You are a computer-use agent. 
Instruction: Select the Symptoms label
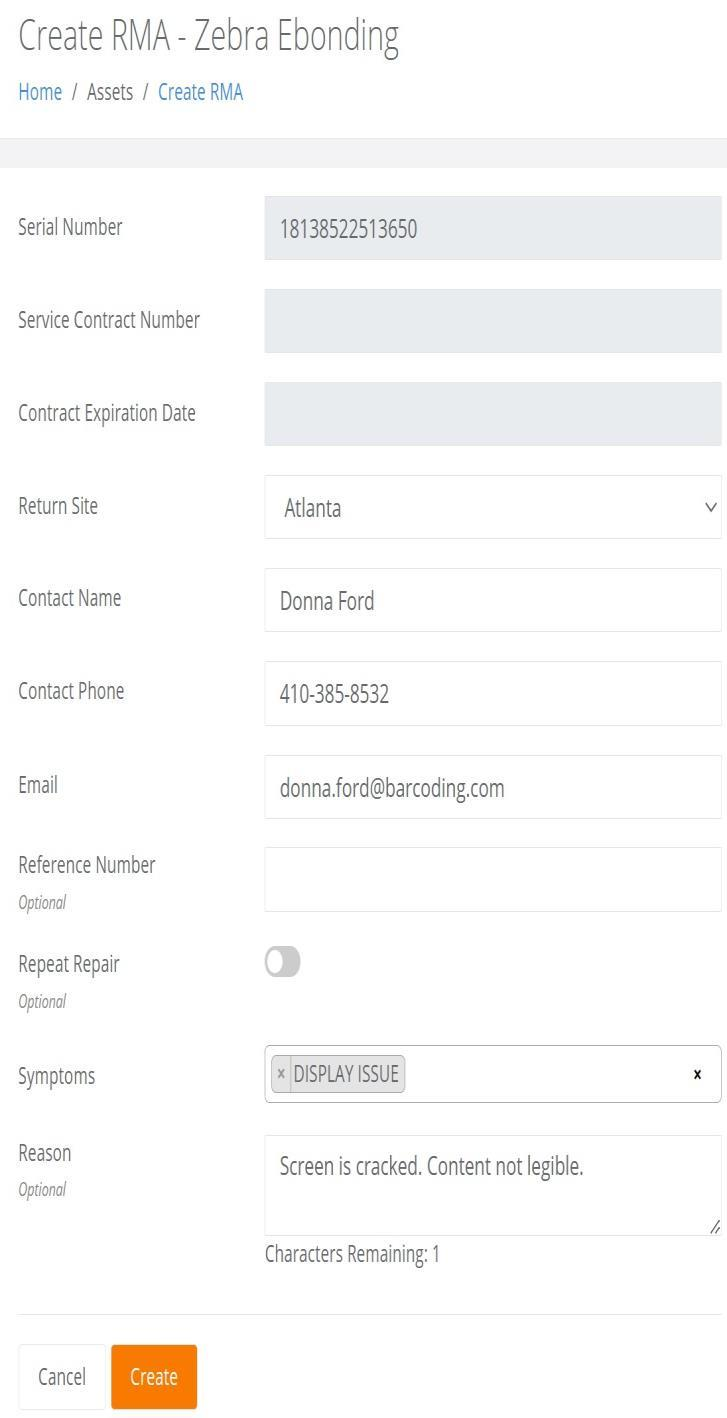point(57,1076)
